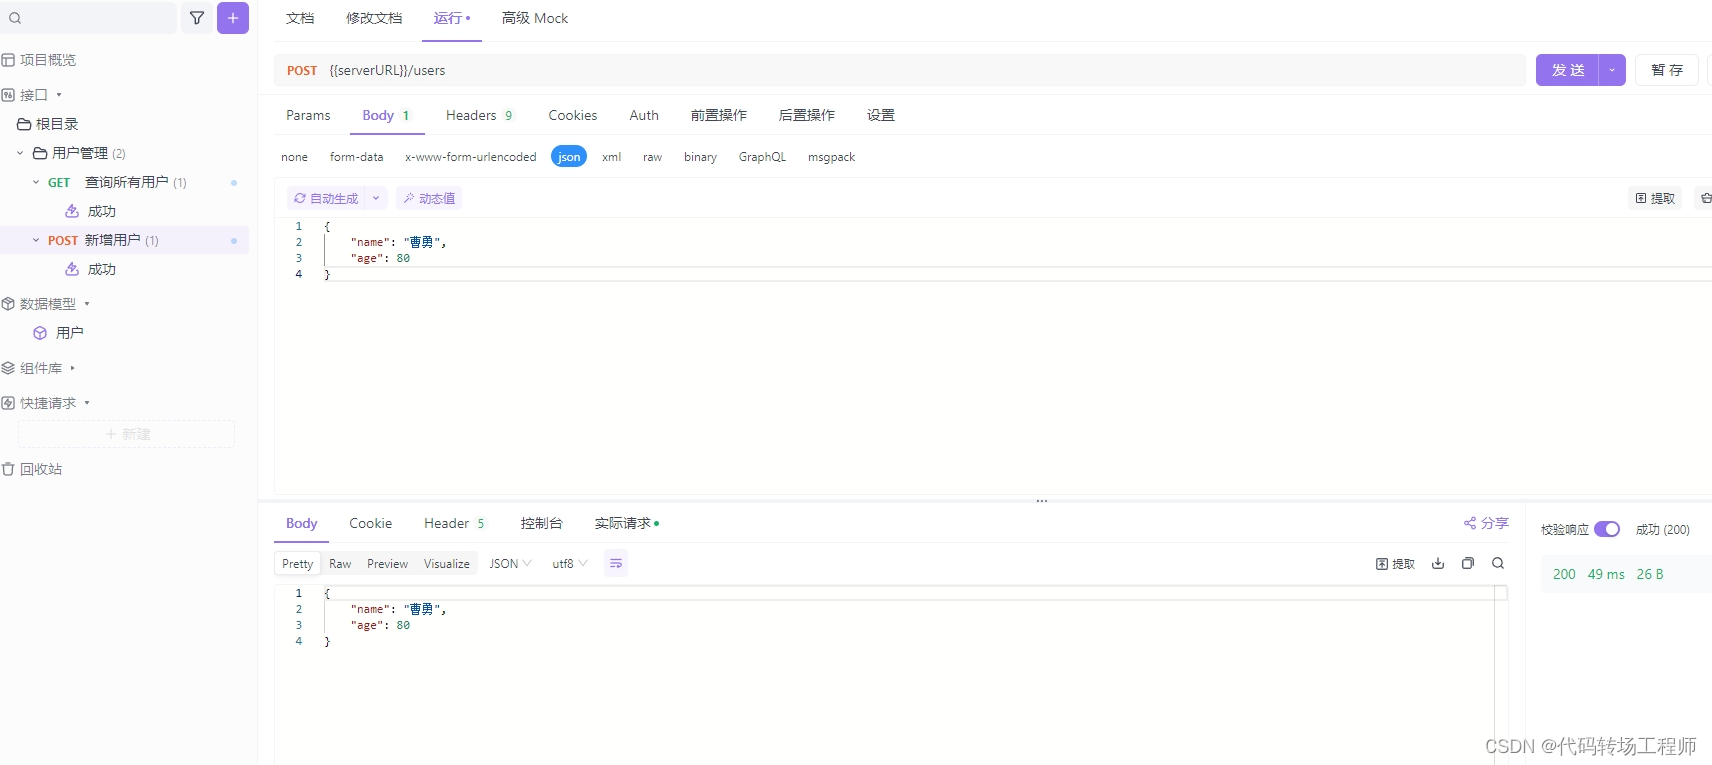Image resolution: width=1712 pixels, height=765 pixels.
Task: Click the 回收站 trash icon
Action: click(8, 469)
